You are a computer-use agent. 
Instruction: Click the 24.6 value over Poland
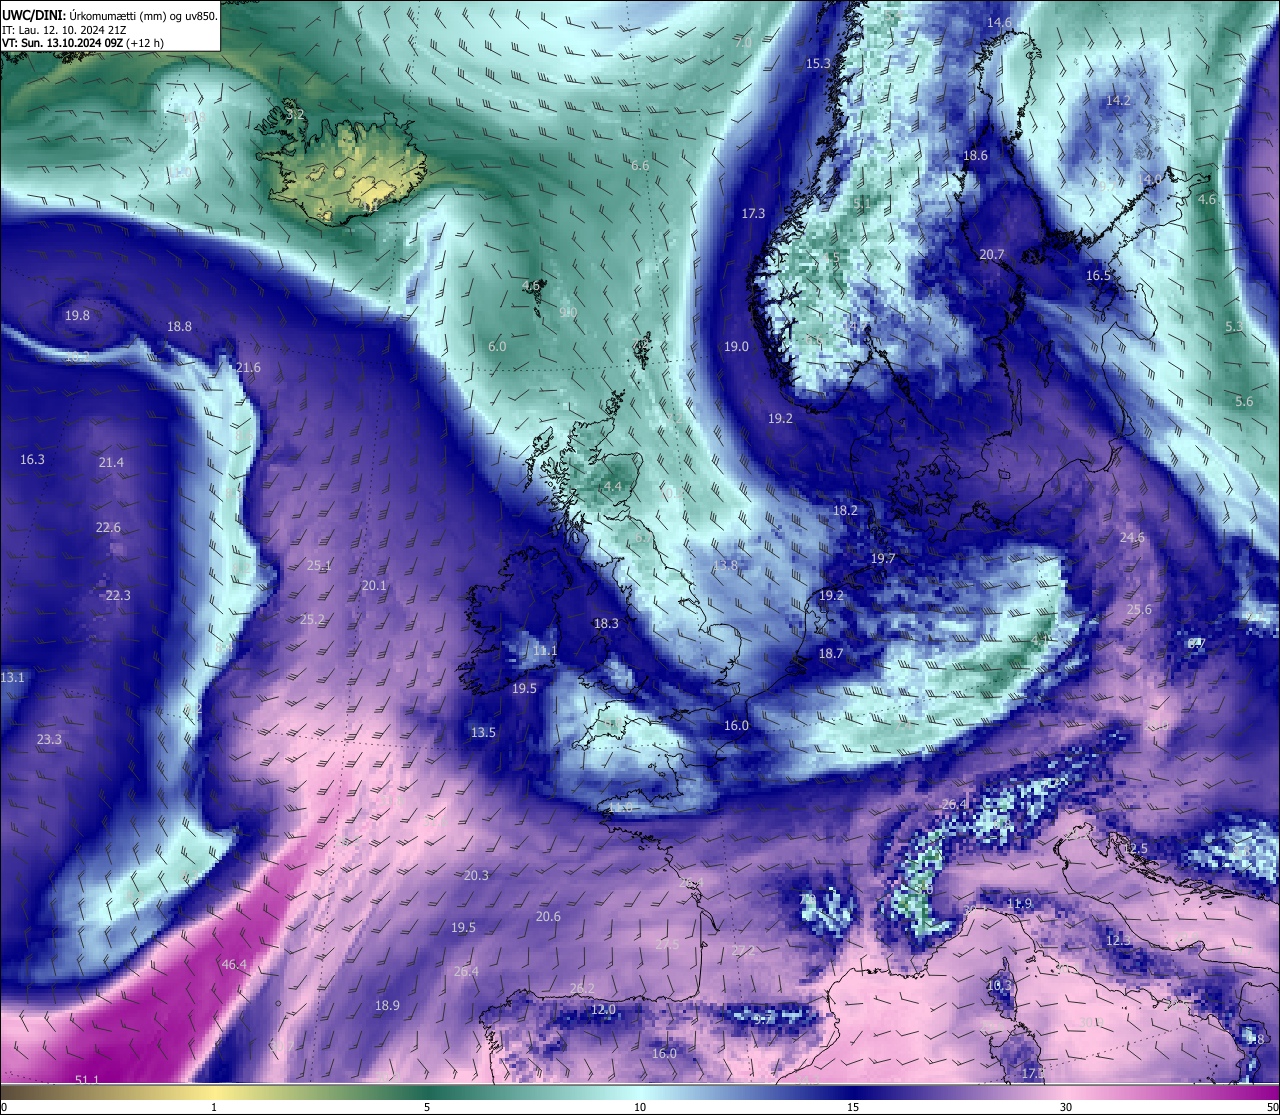[x=1132, y=538]
